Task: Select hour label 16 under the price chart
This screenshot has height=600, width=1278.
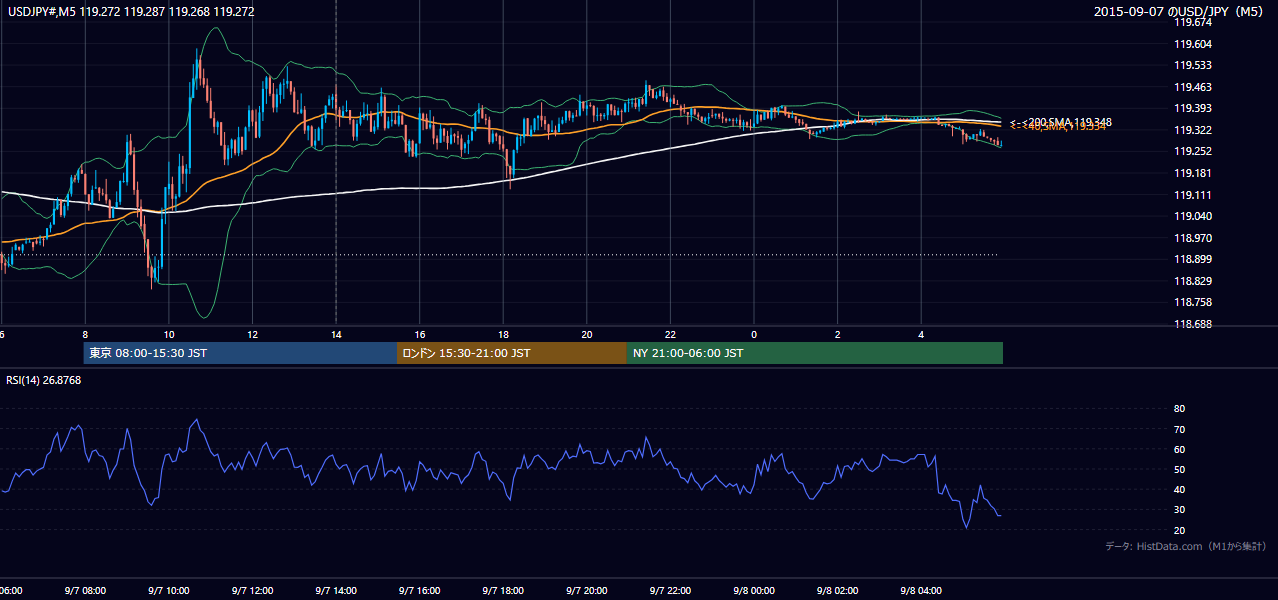Action: point(420,335)
